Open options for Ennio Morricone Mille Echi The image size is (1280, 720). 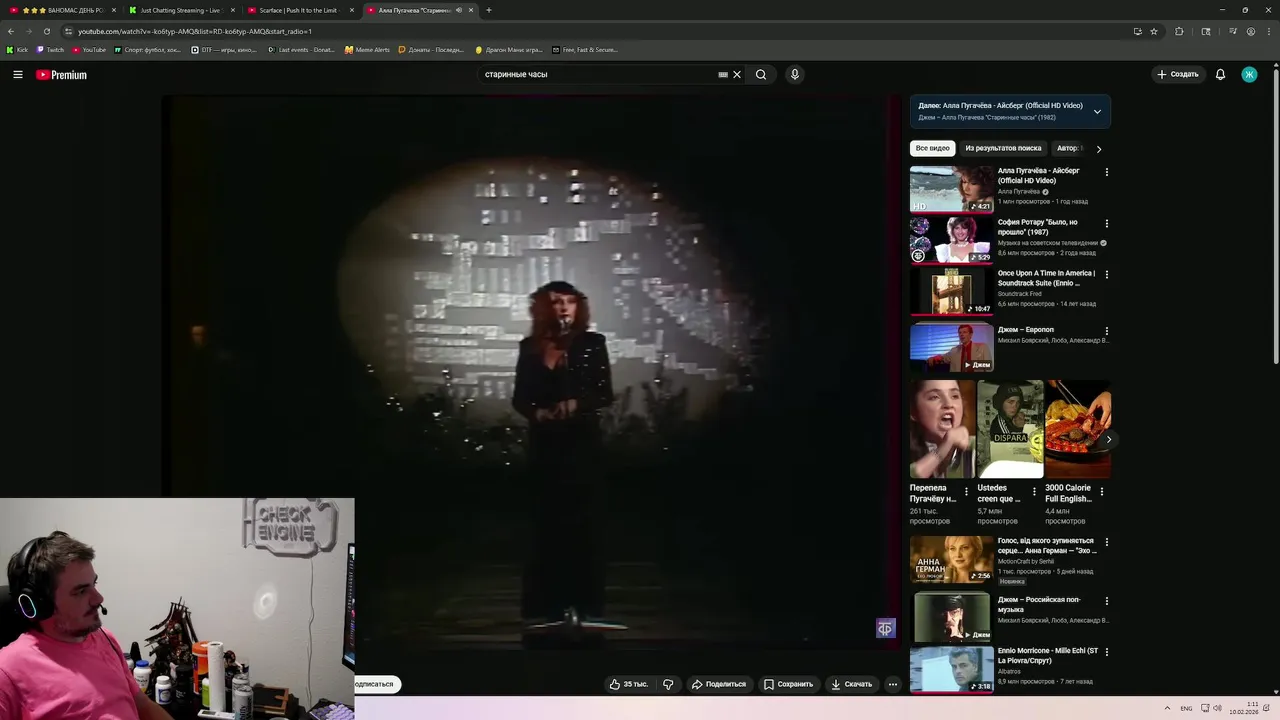click(1106, 651)
